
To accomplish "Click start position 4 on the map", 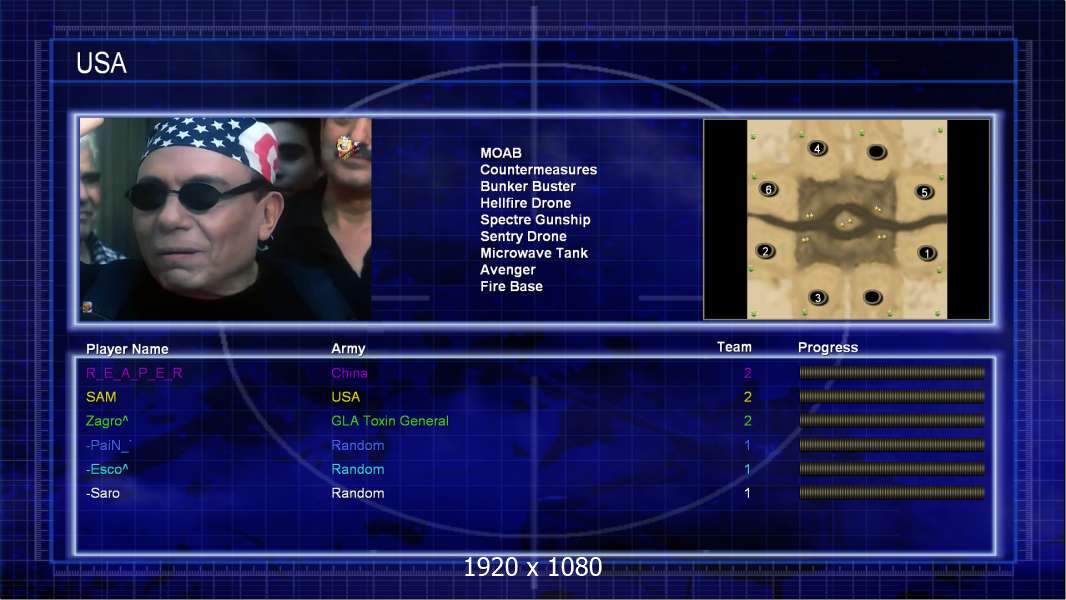I will click(817, 148).
